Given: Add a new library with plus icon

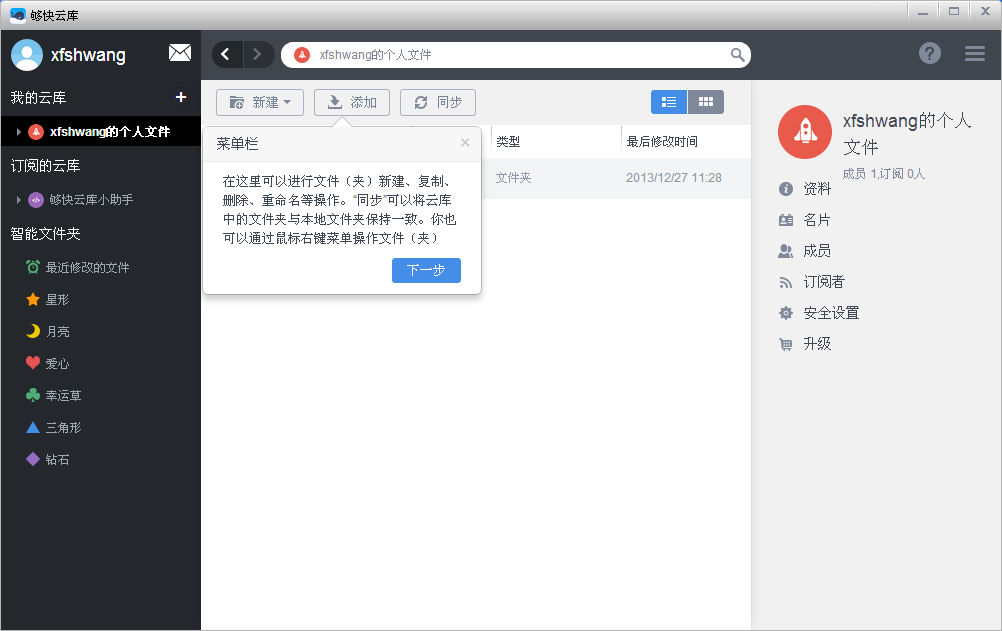Looking at the screenshot, I should point(181,97).
